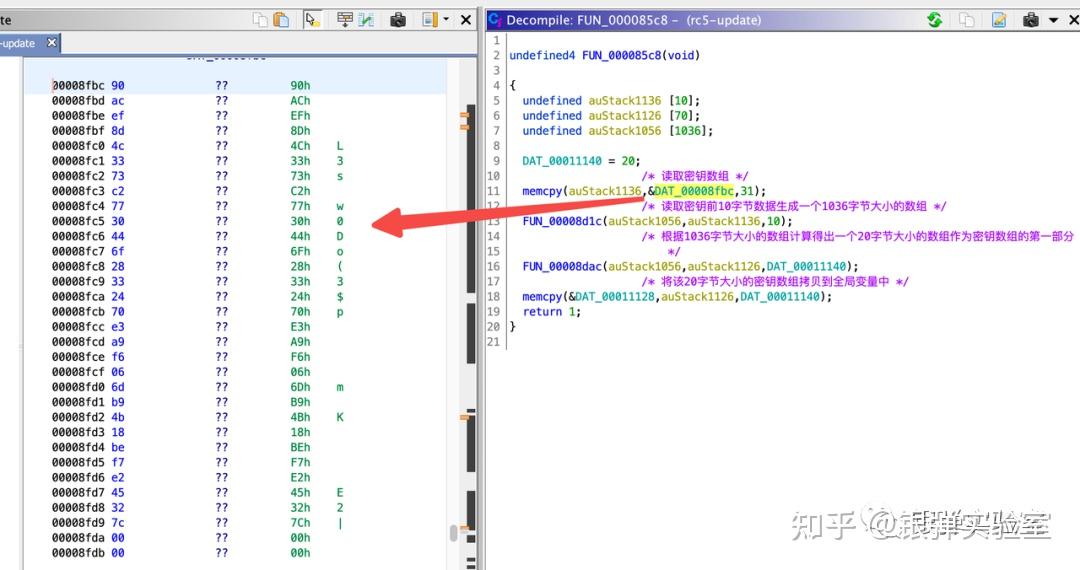
Task: Click the 6Fh value at 00008fc7
Action: (x=300, y=251)
